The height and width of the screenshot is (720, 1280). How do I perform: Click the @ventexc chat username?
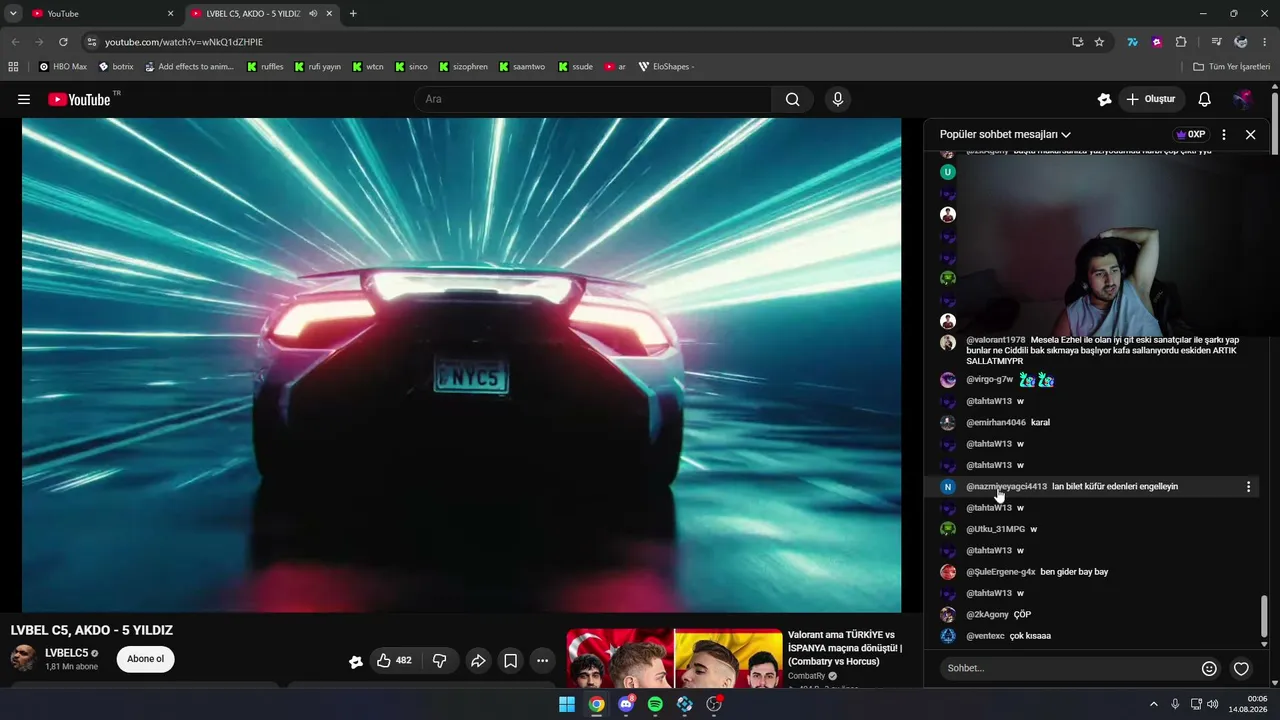(985, 636)
